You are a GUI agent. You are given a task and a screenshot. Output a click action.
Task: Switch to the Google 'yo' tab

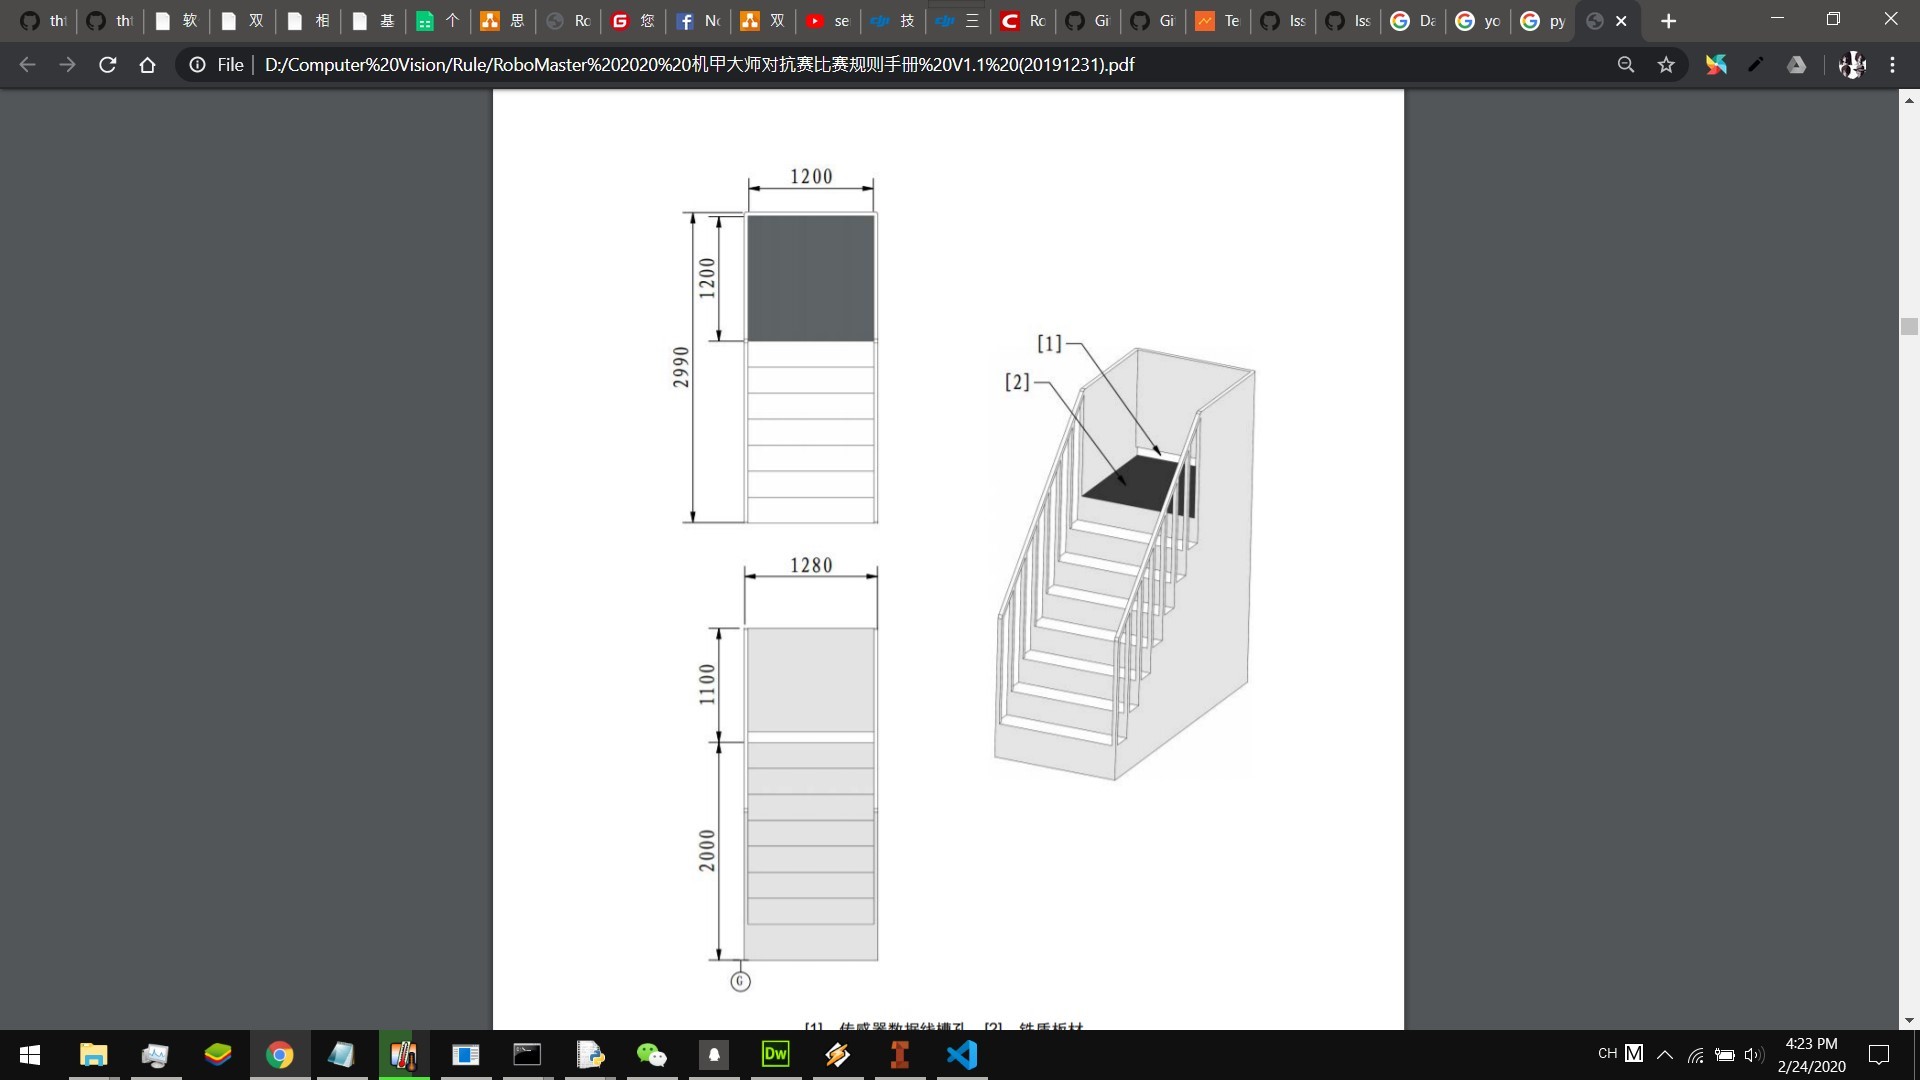pos(1478,21)
